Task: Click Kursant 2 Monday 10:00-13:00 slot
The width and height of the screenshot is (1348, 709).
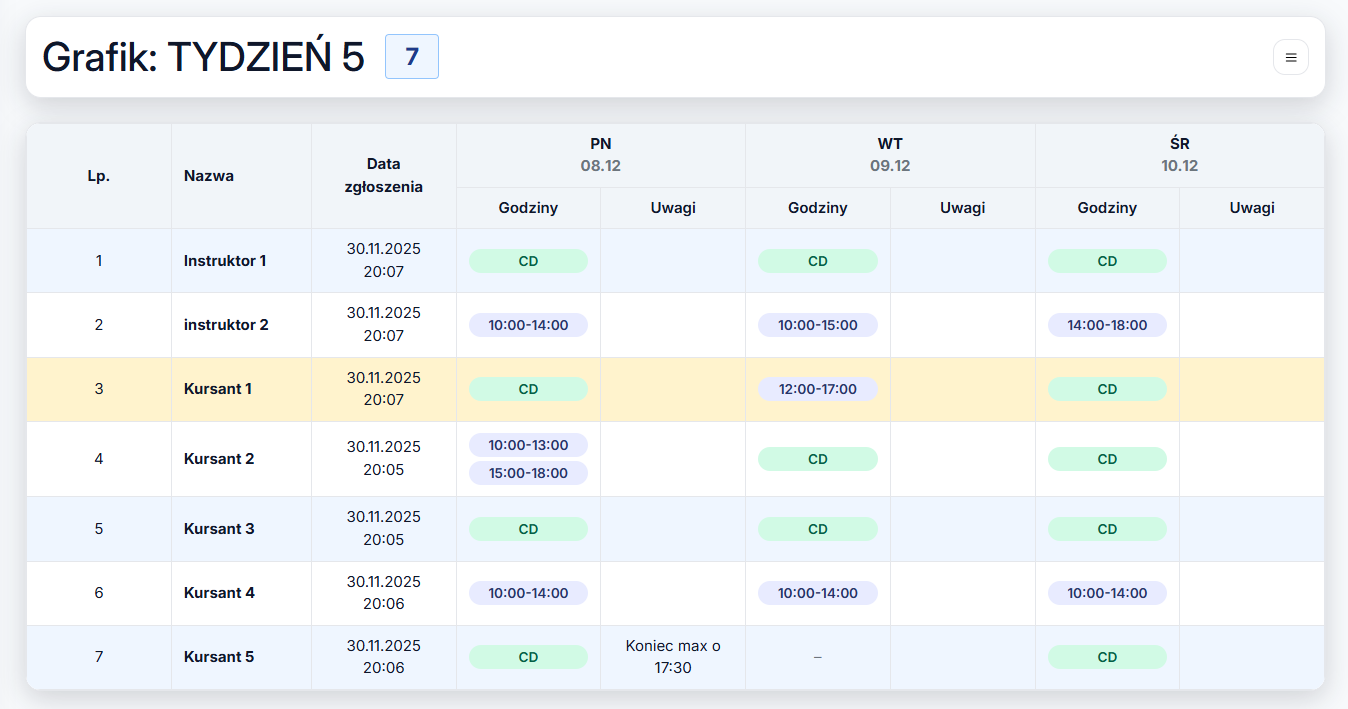Action: (x=528, y=445)
